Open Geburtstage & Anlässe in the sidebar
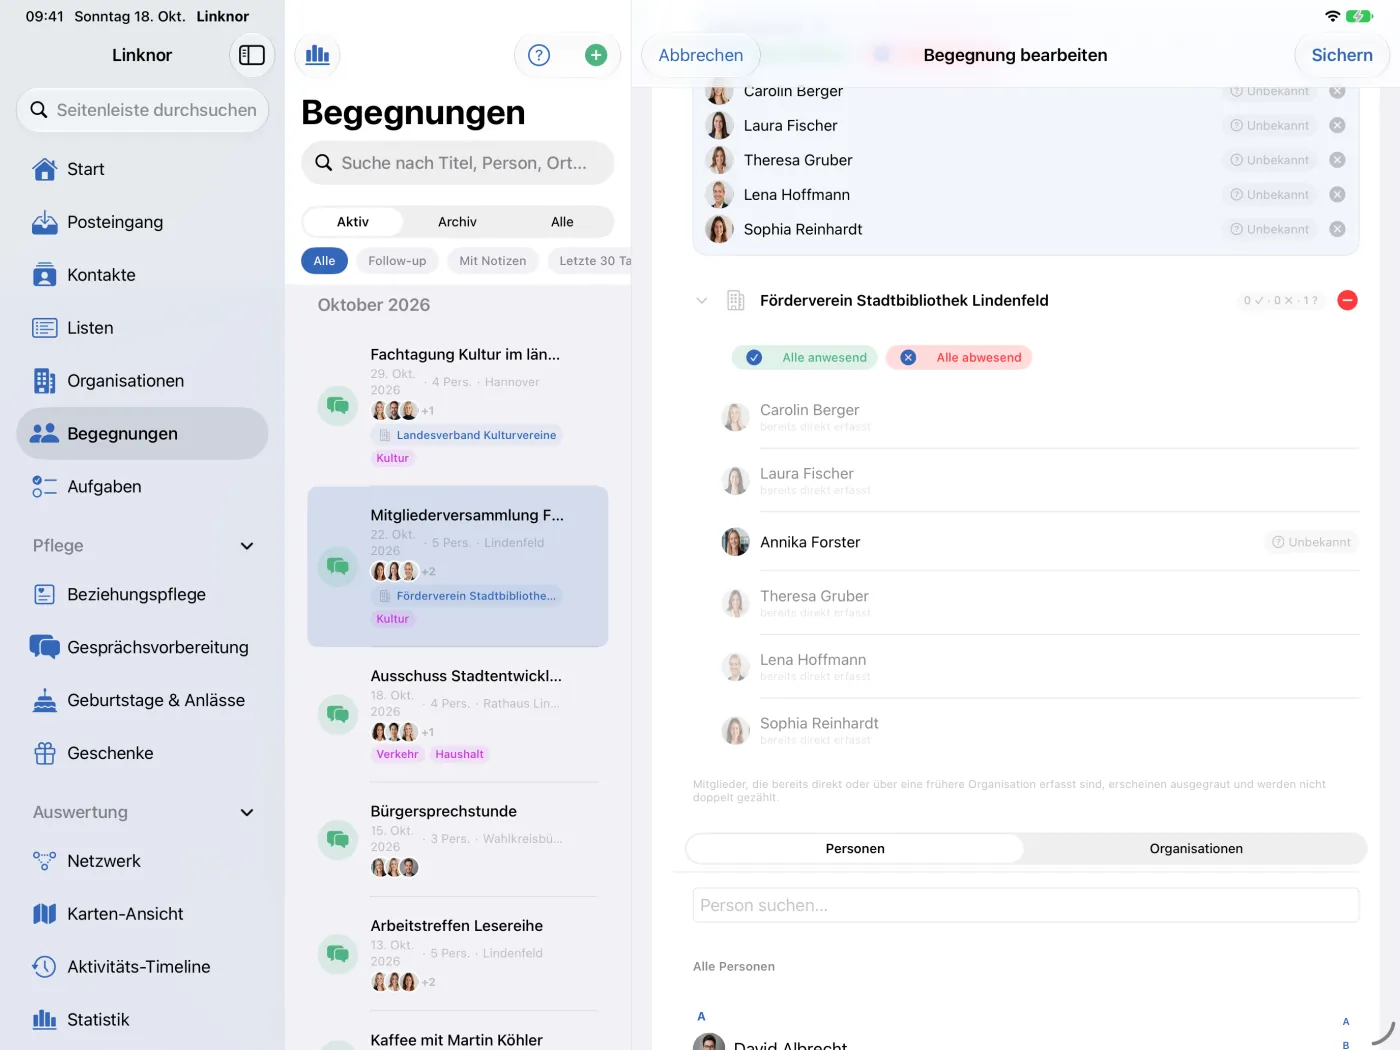Viewport: 1400px width, 1050px height. coord(142,700)
